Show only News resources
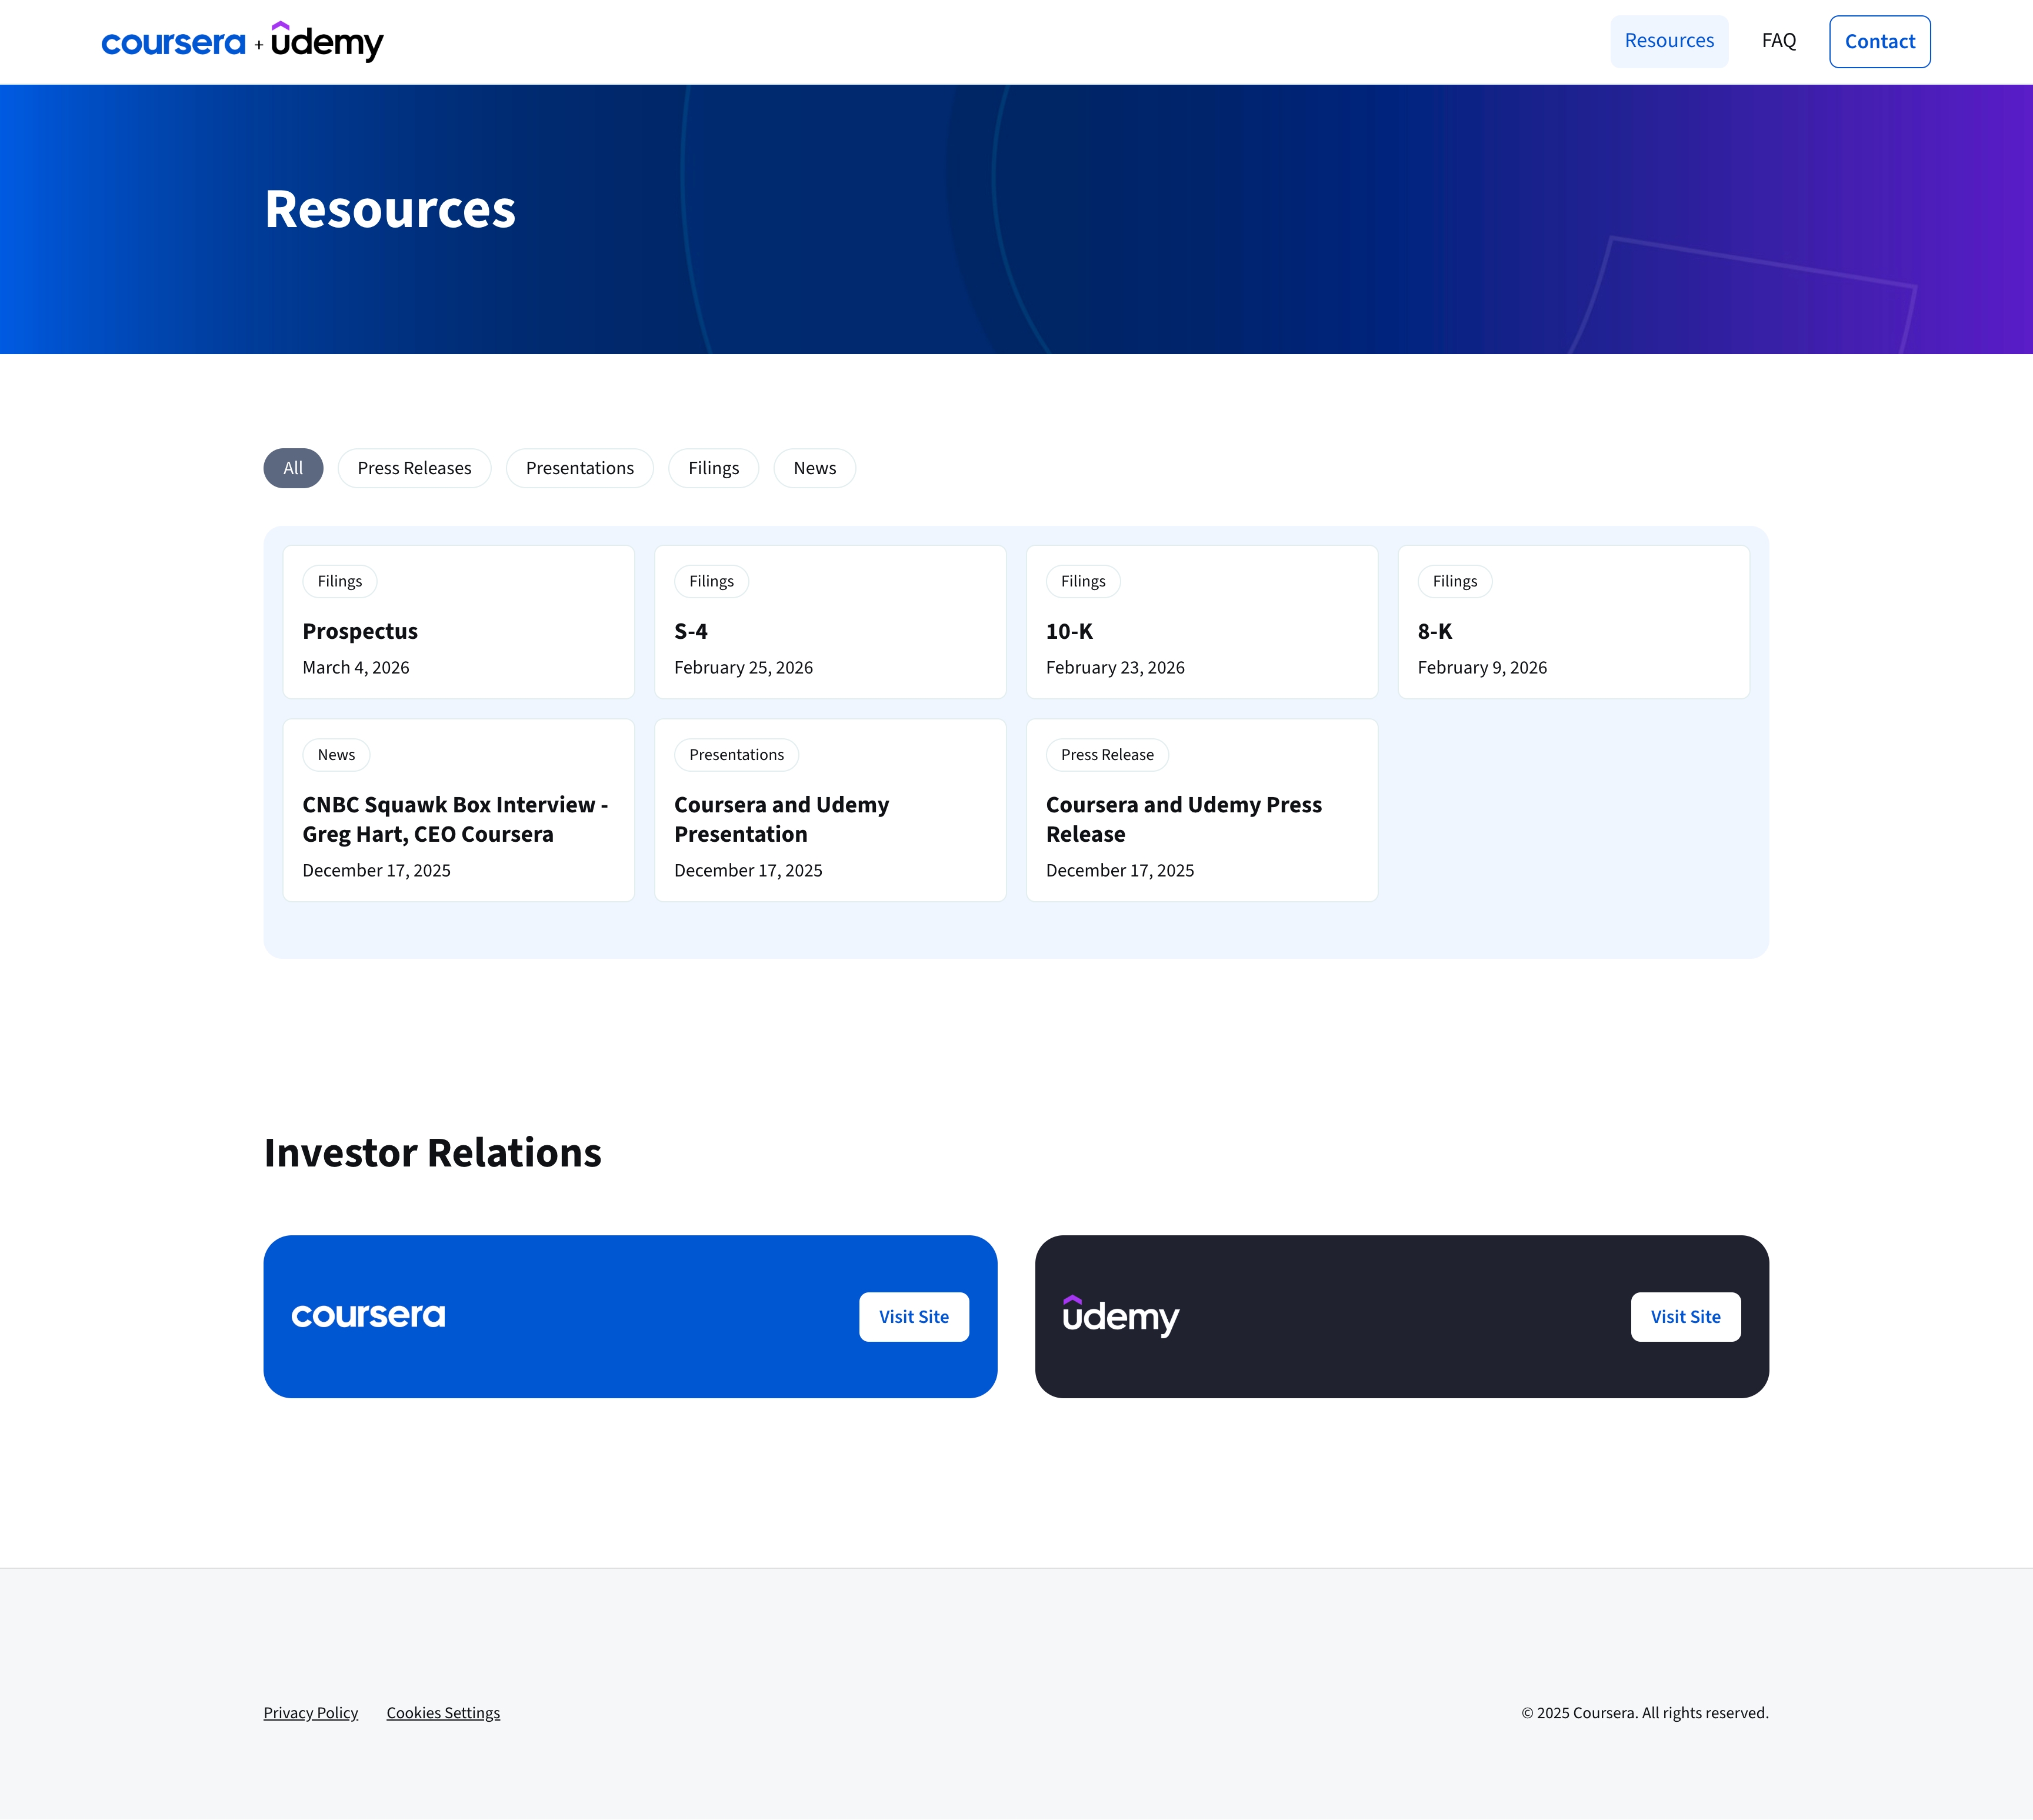Image resolution: width=2033 pixels, height=1820 pixels. (814, 468)
